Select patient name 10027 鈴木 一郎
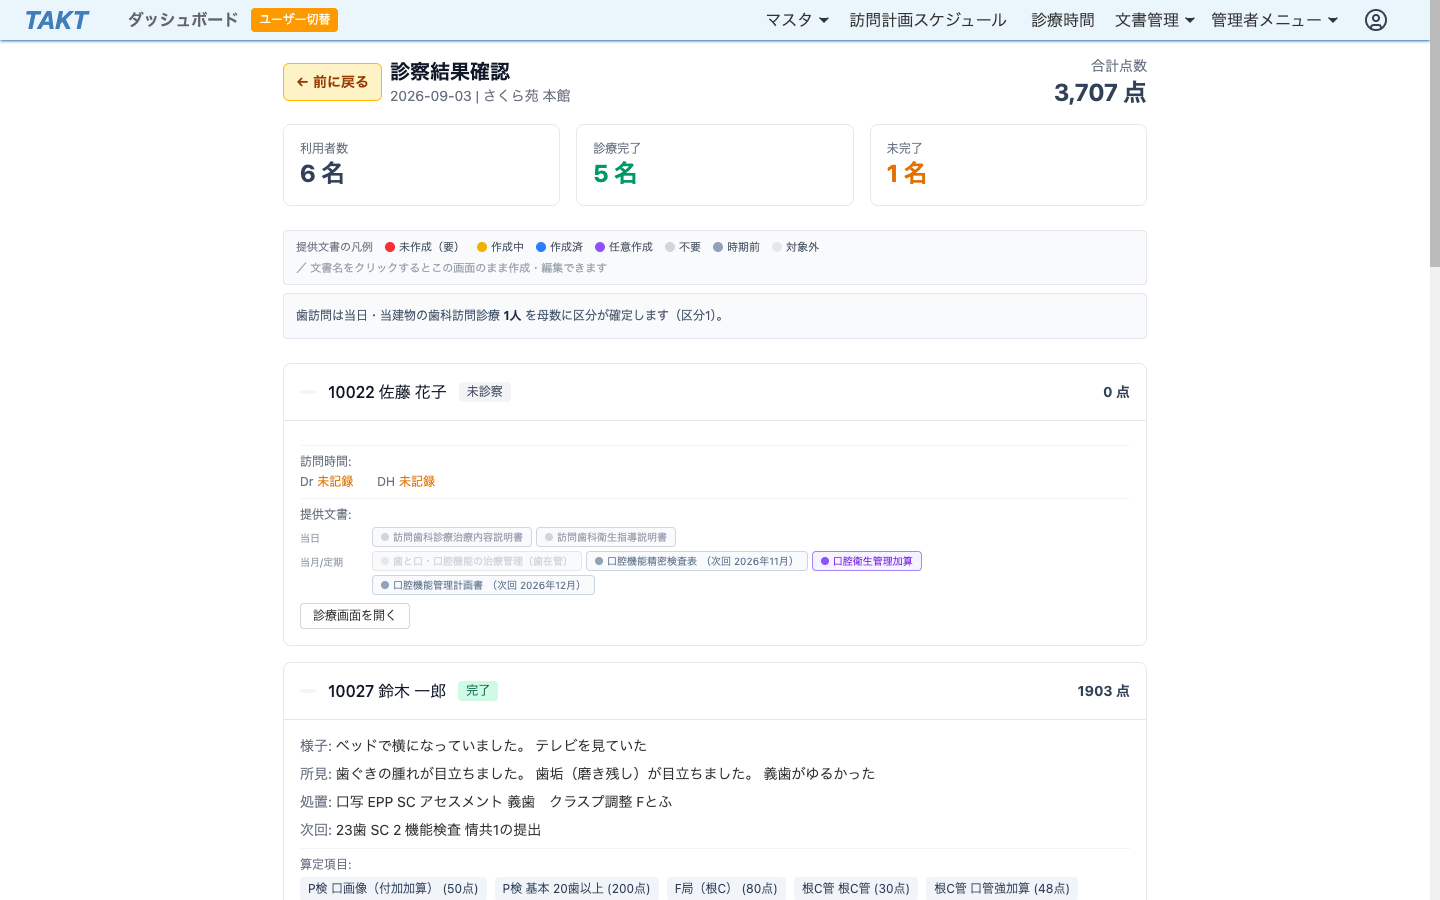 pyautogui.click(x=387, y=691)
